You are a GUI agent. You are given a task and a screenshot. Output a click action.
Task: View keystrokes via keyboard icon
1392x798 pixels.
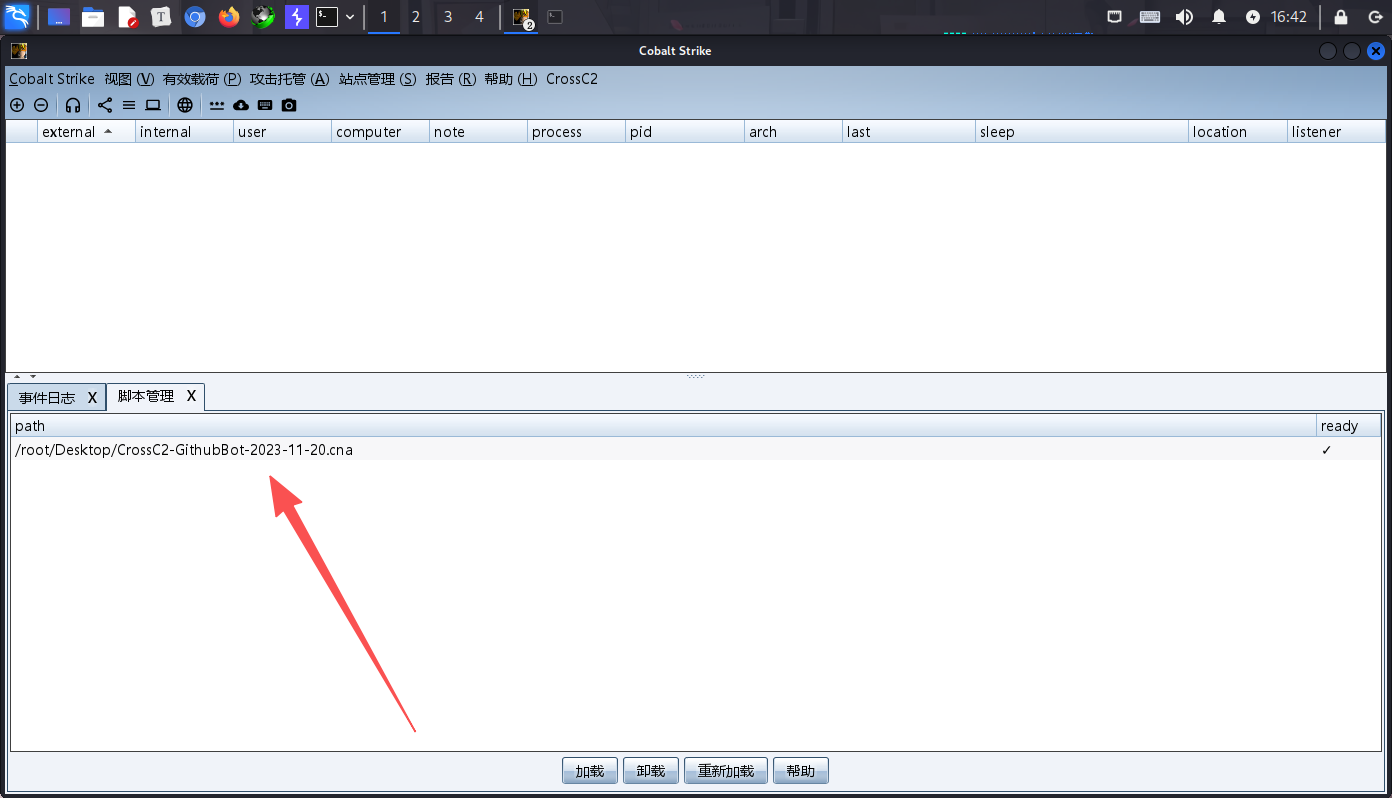265,105
